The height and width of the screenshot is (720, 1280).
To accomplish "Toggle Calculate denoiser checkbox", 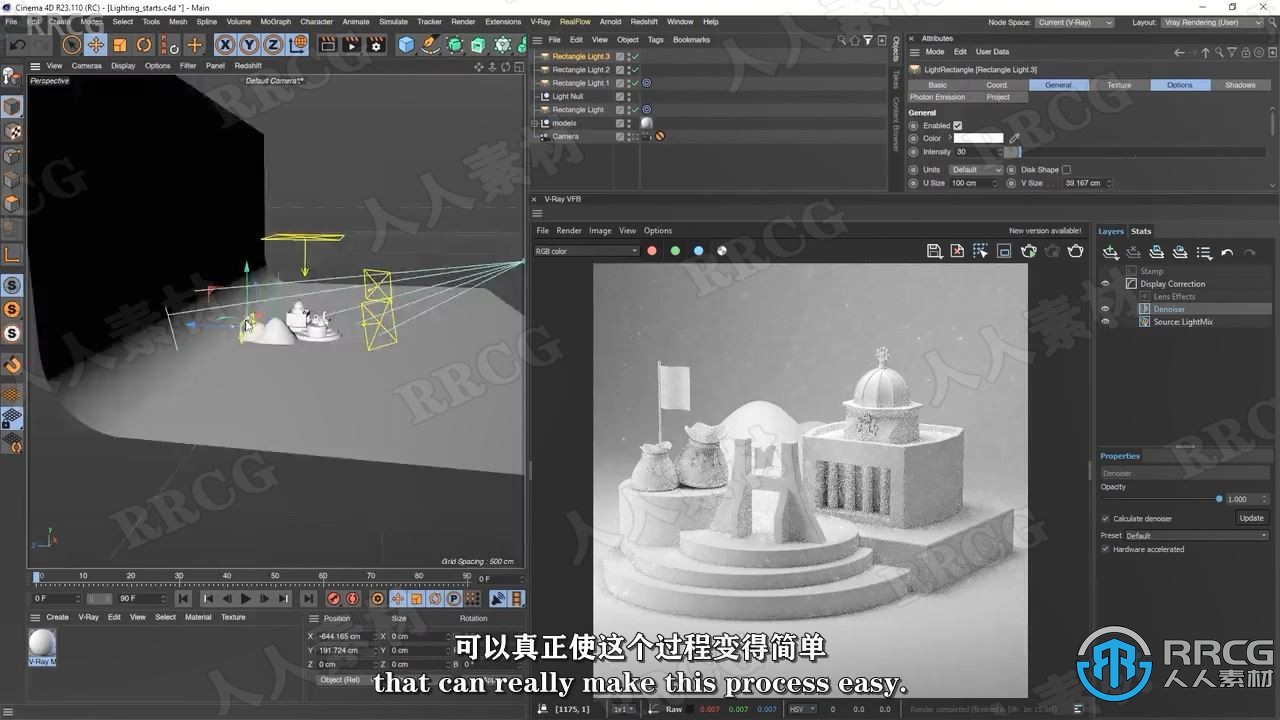I will (x=1105, y=519).
